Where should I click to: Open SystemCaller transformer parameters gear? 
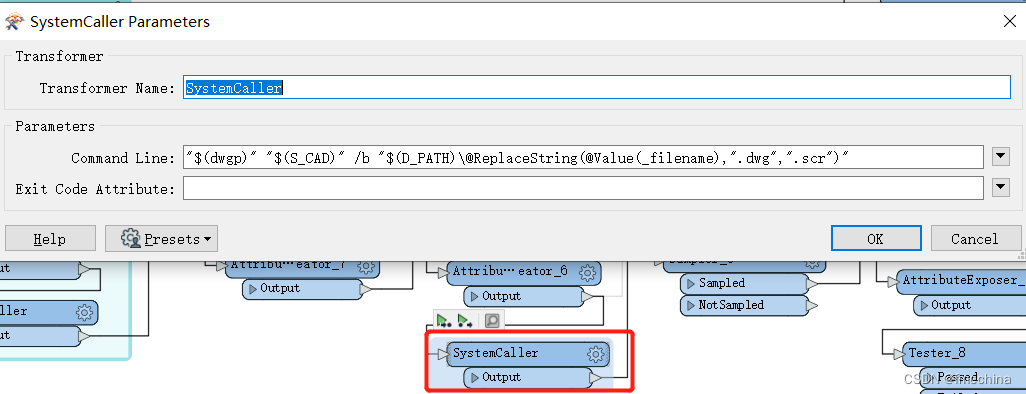[595, 354]
